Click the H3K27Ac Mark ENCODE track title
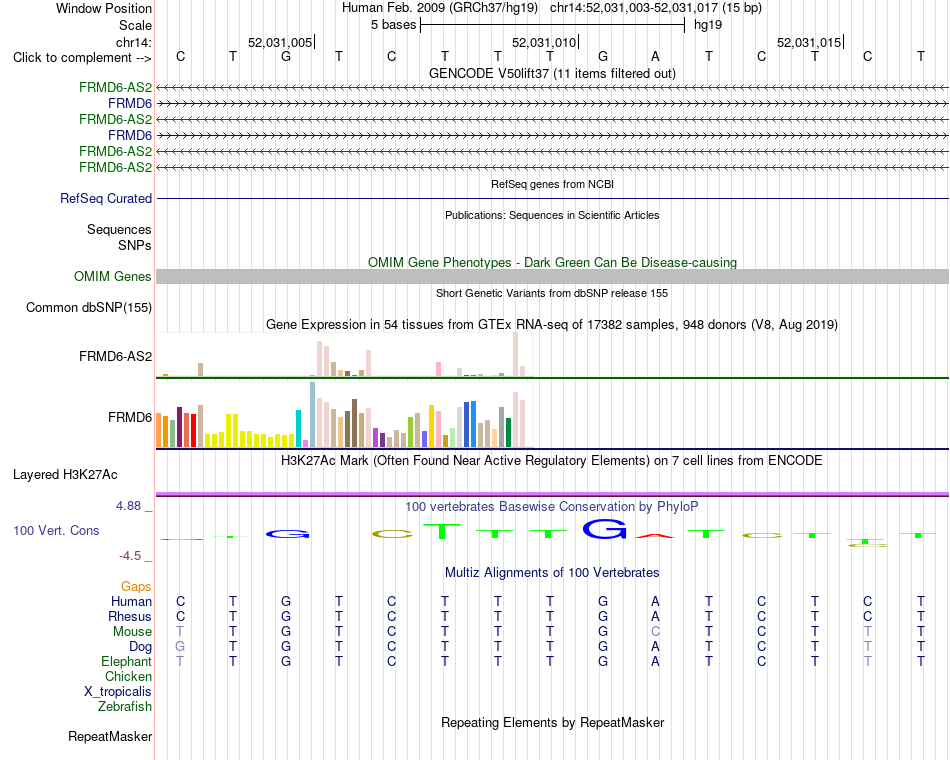Image resolution: width=950 pixels, height=760 pixels. pos(552,461)
